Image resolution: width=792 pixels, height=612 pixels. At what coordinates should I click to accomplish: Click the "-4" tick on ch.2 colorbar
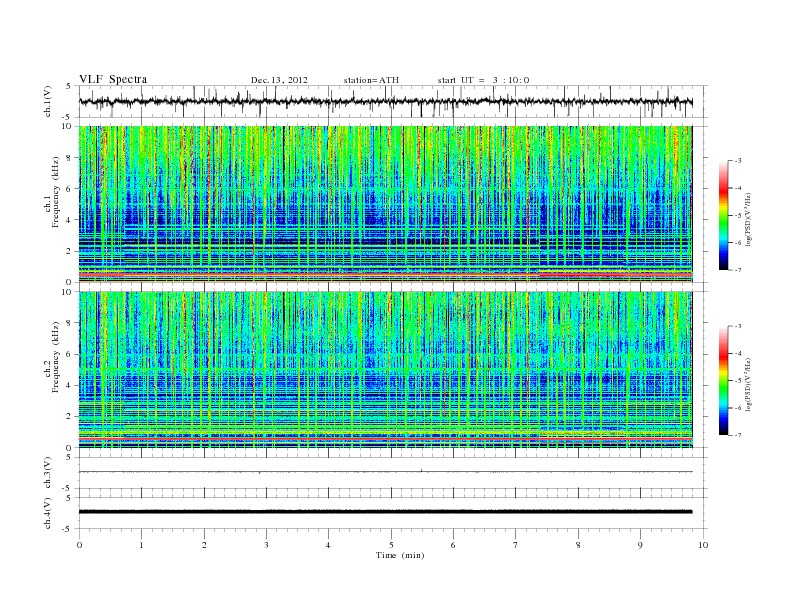pos(737,353)
